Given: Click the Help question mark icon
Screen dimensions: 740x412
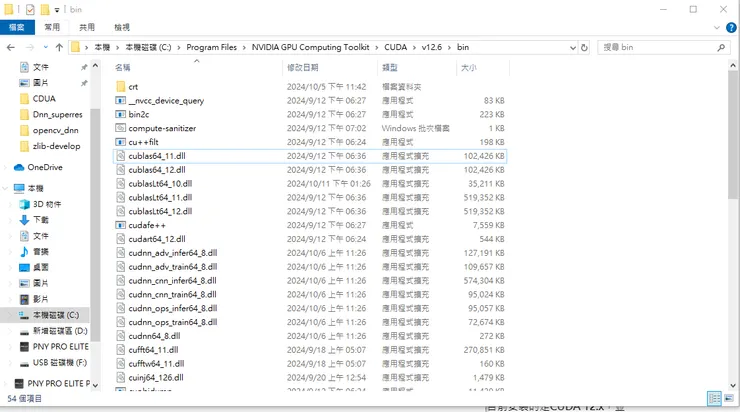Looking at the screenshot, I should tap(731, 27).
